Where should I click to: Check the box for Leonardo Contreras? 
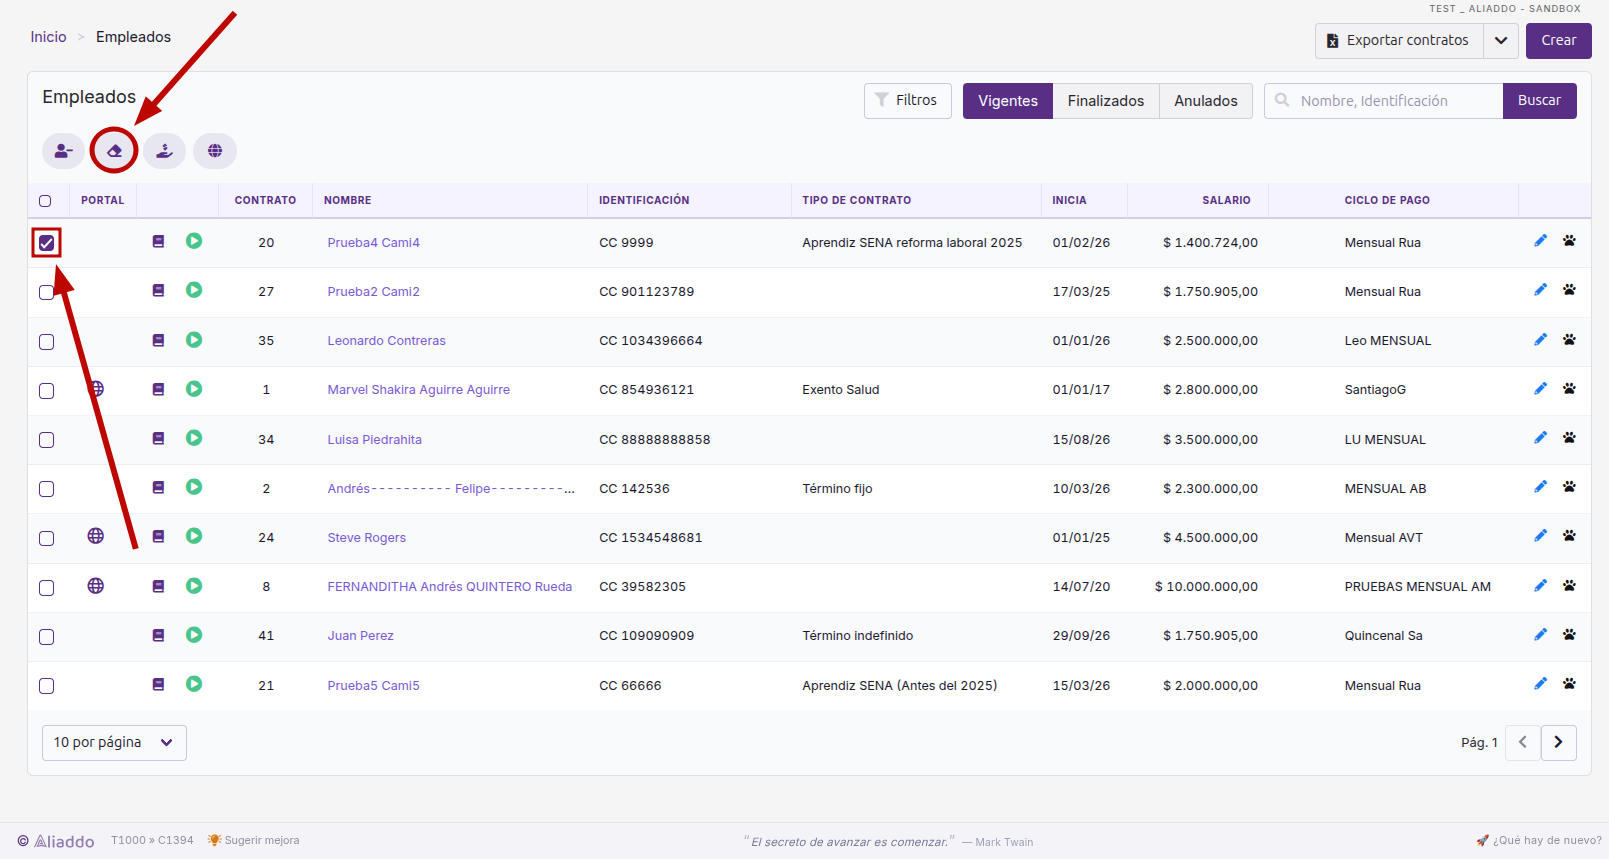[x=47, y=342]
